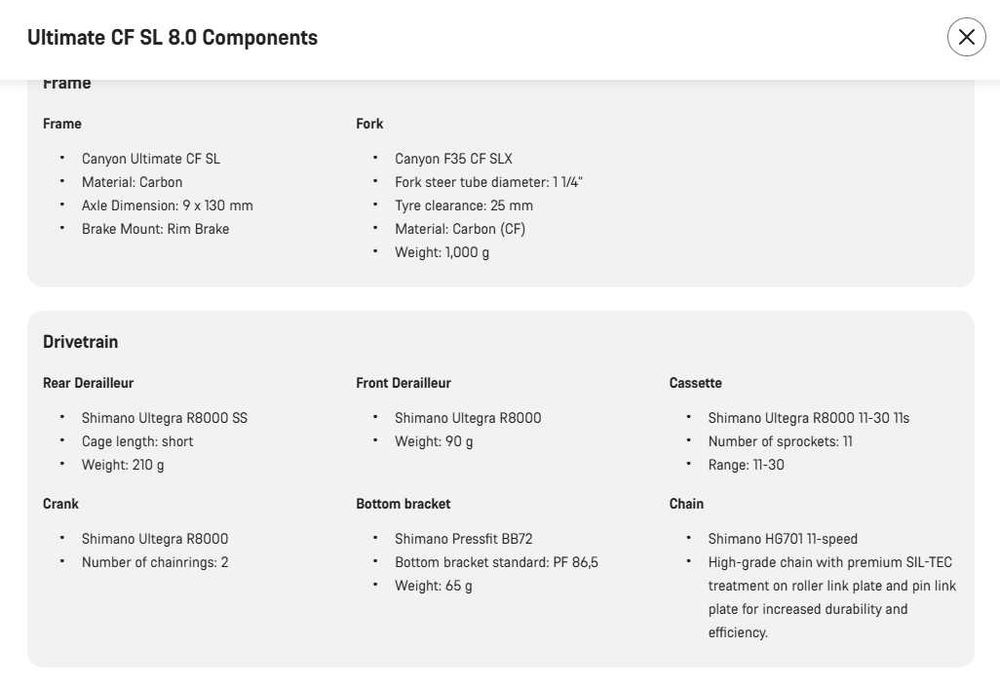Image resolution: width=1000 pixels, height=680 pixels.
Task: Click the Fork subheading
Action: 369,124
